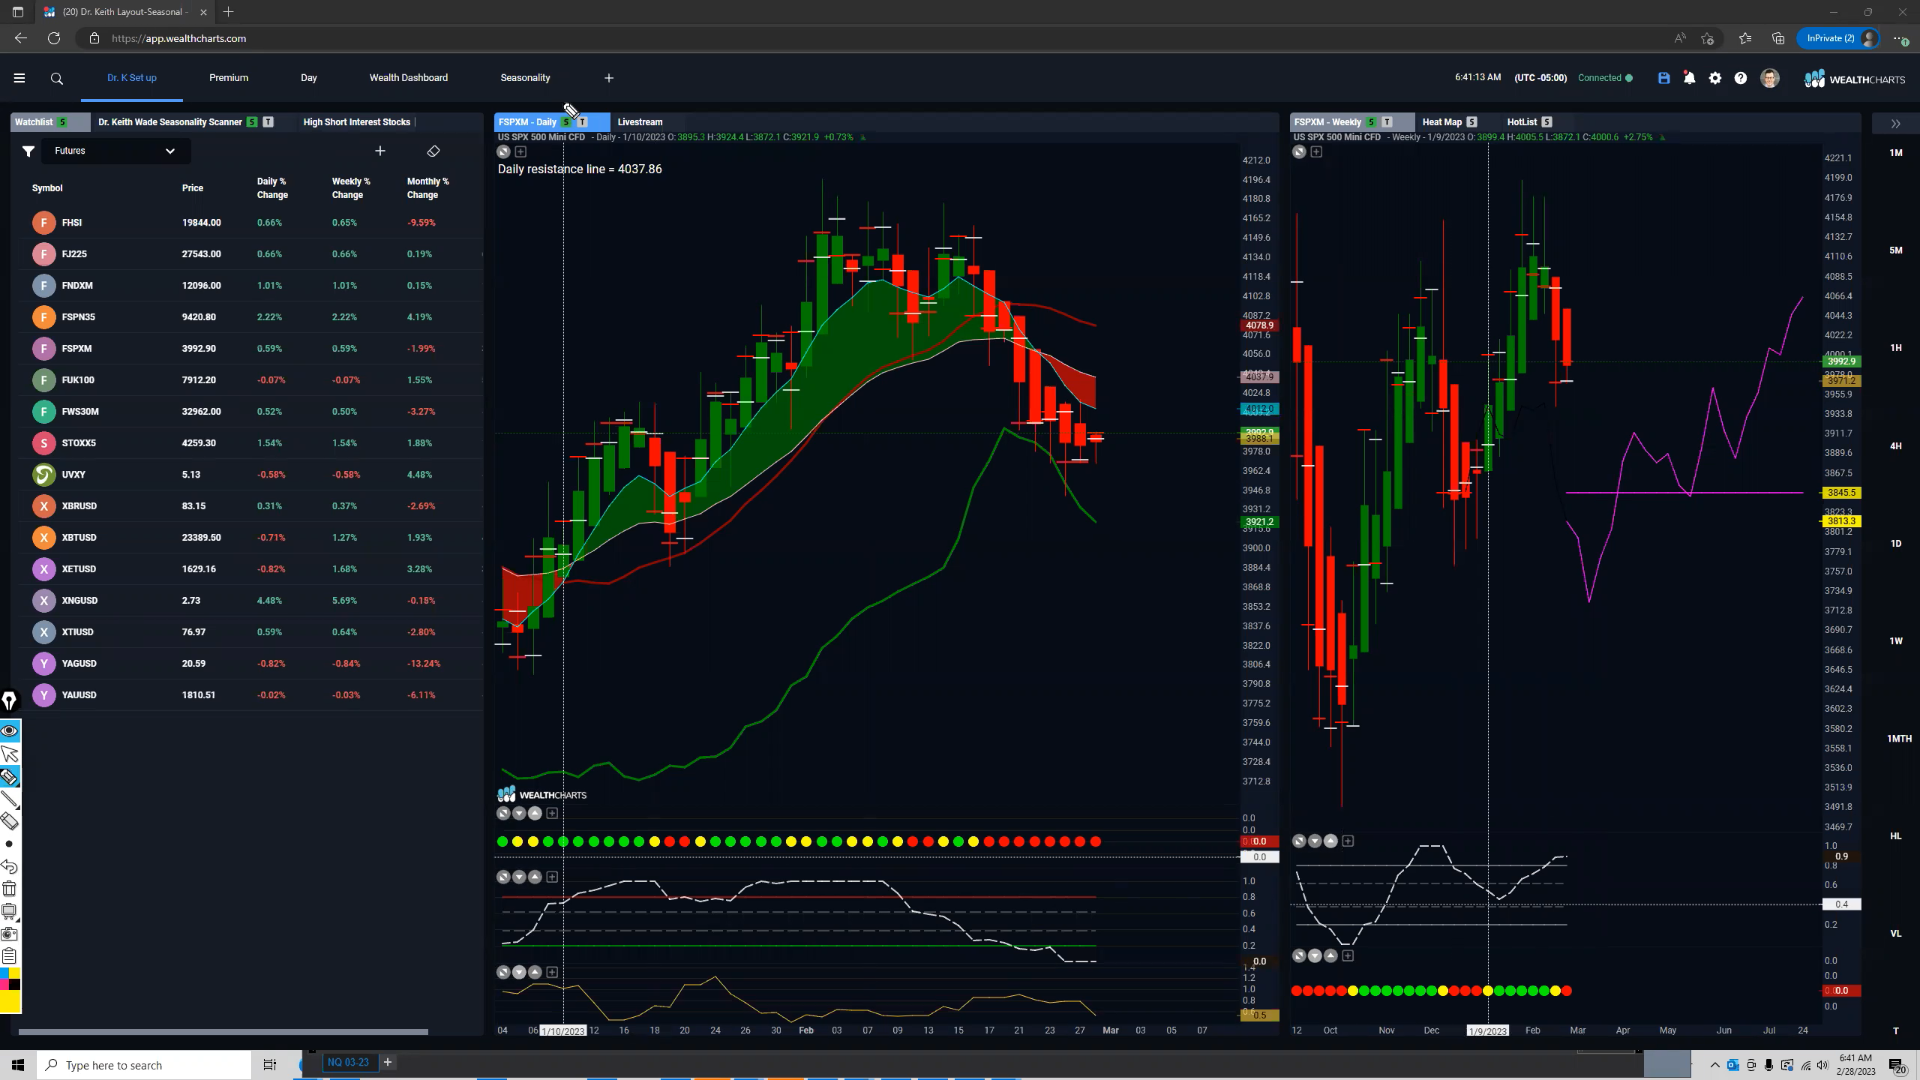Viewport: 1920px width, 1080px height.
Task: Pick the magenta color swatch
Action: tap(5, 985)
